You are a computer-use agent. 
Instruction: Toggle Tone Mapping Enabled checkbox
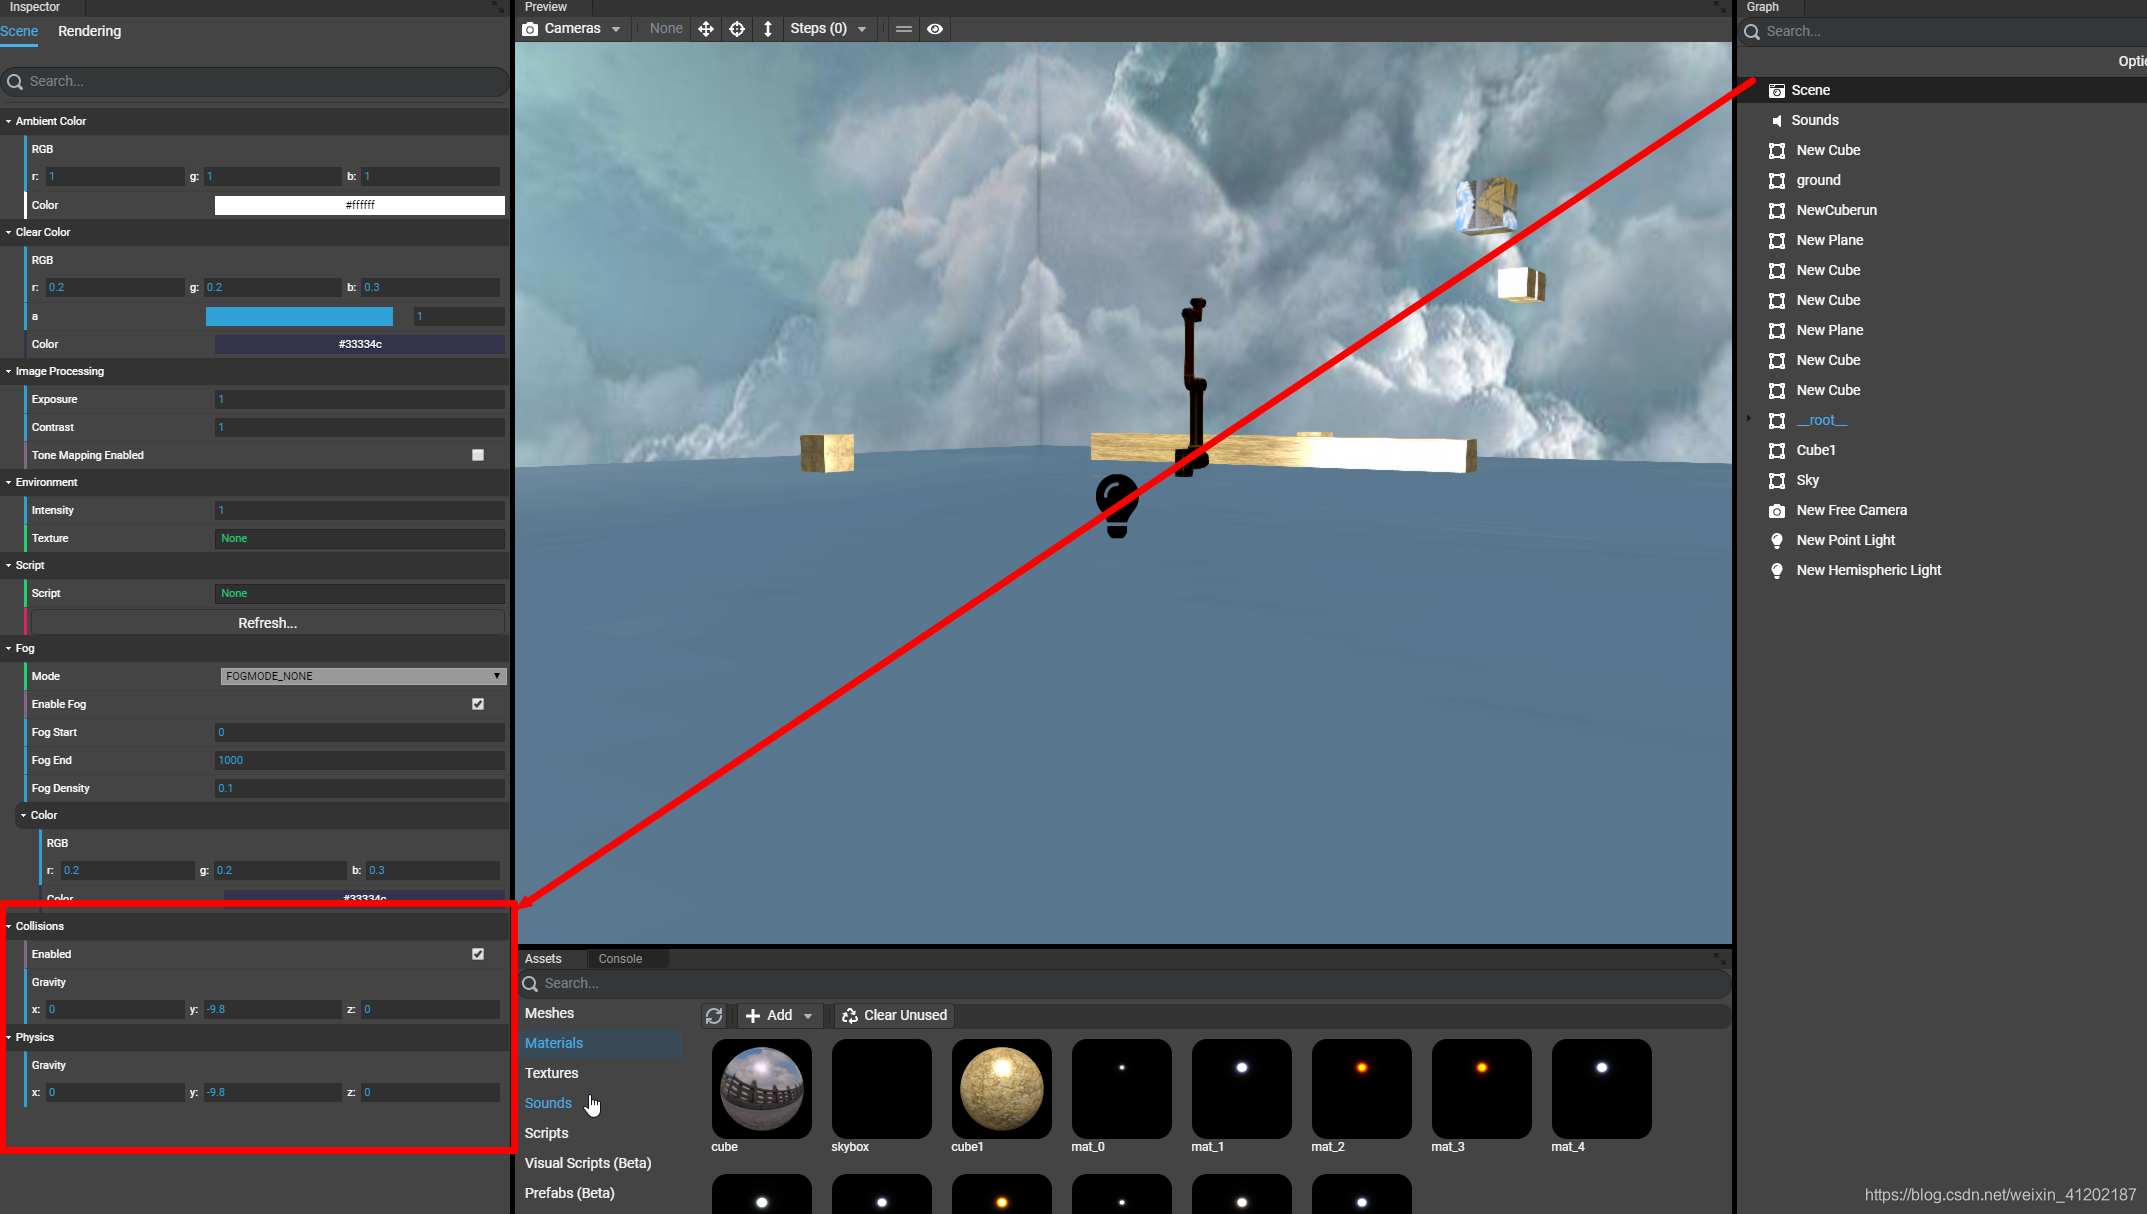point(479,454)
